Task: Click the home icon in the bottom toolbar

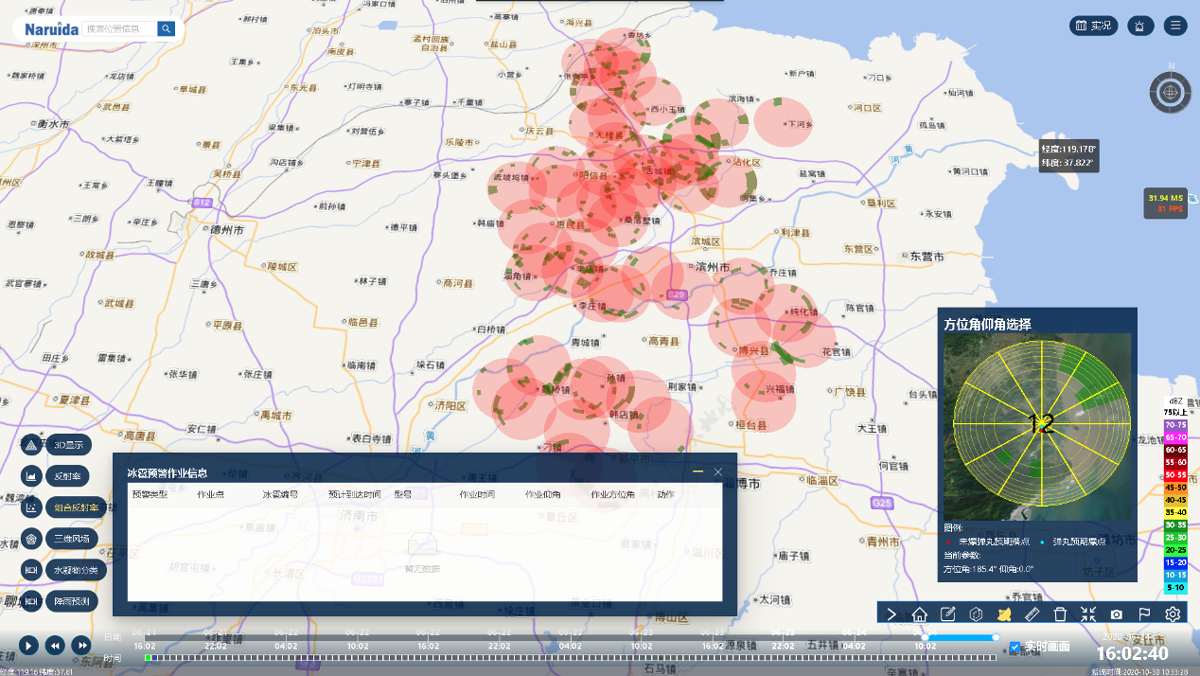Action: click(x=920, y=614)
